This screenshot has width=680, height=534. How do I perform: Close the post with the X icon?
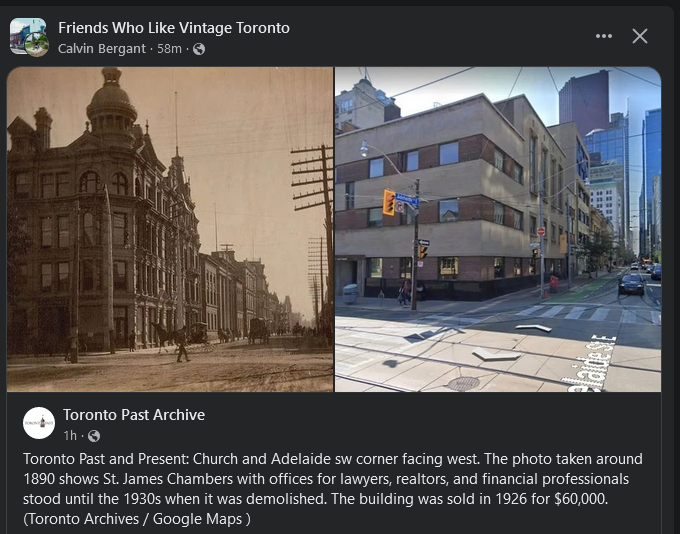(x=640, y=36)
